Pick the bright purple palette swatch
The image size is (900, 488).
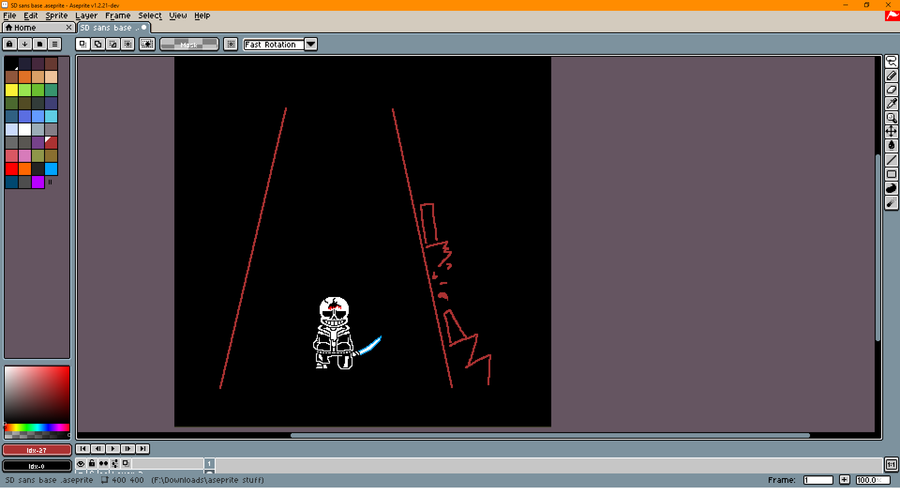point(38,182)
